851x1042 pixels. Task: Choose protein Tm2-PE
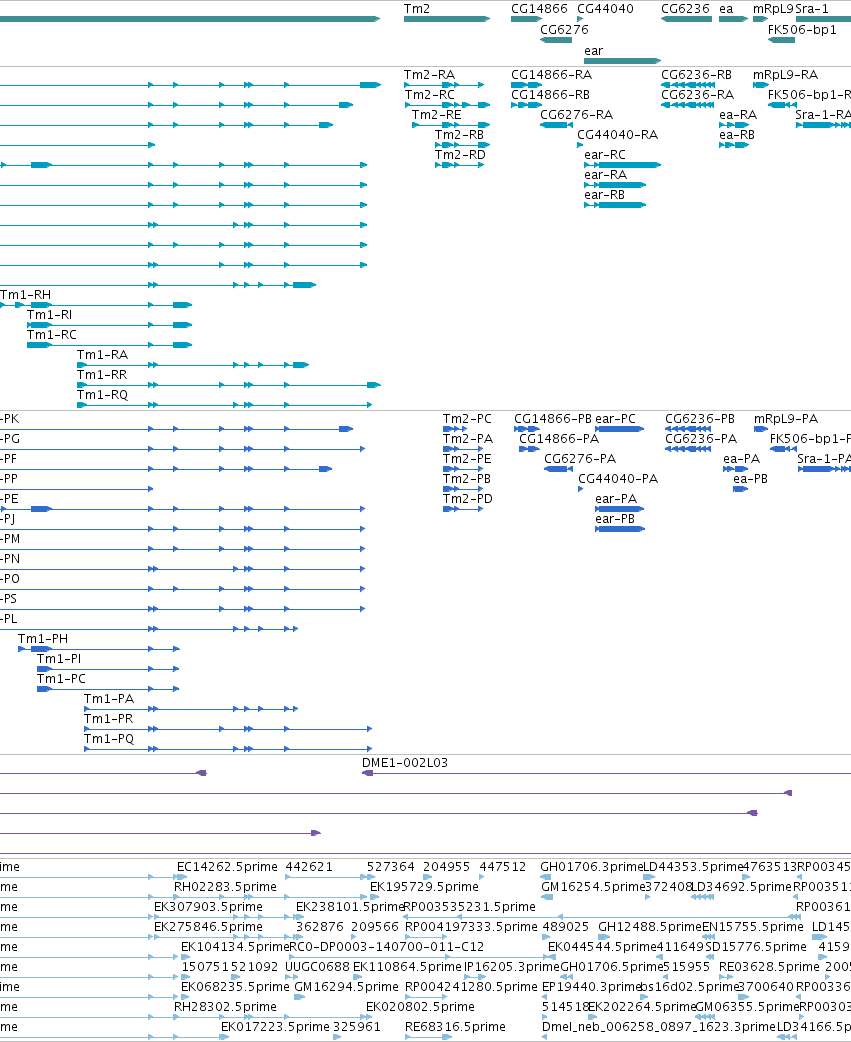coord(467,459)
